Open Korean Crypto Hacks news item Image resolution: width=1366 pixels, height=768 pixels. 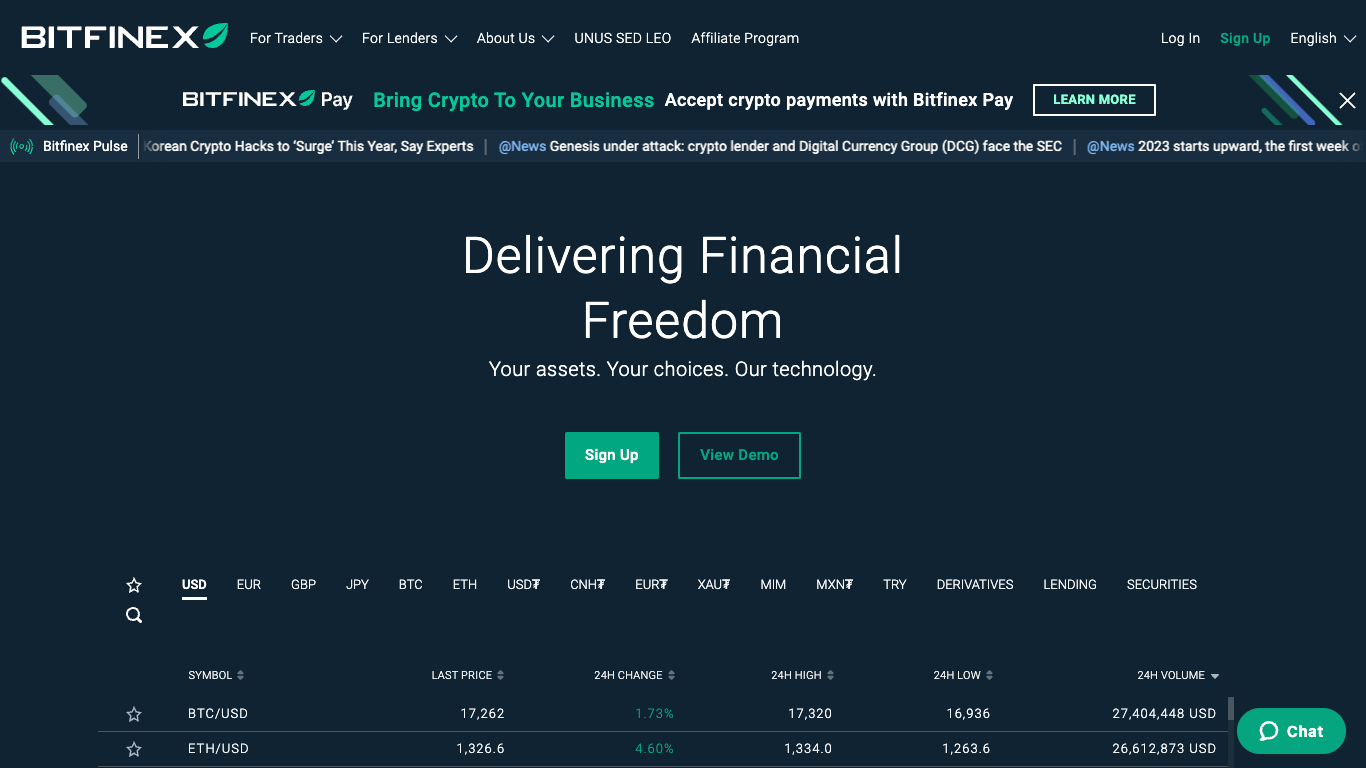coord(308,146)
